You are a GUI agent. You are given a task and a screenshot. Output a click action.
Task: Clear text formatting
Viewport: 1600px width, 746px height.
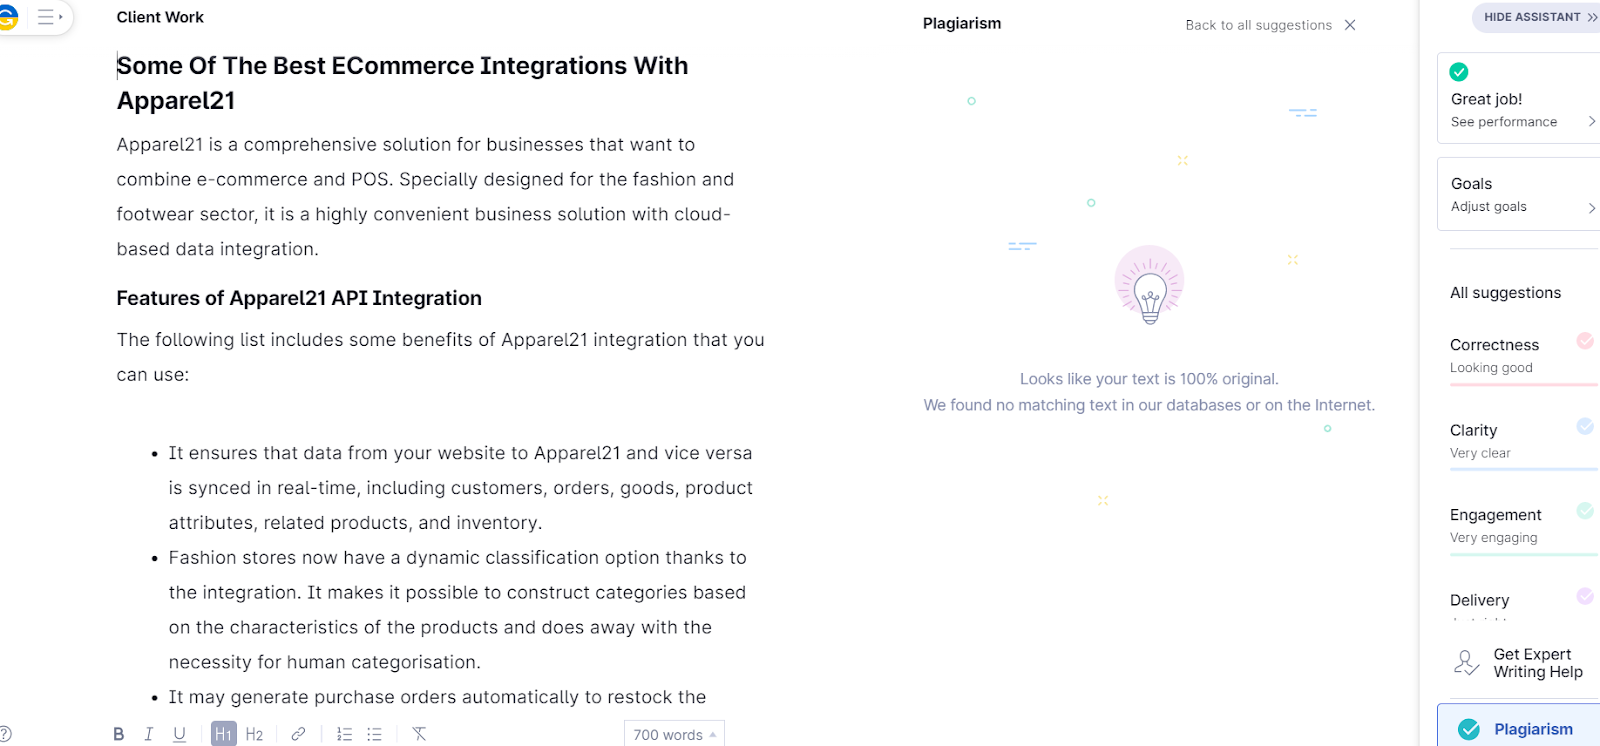419,734
